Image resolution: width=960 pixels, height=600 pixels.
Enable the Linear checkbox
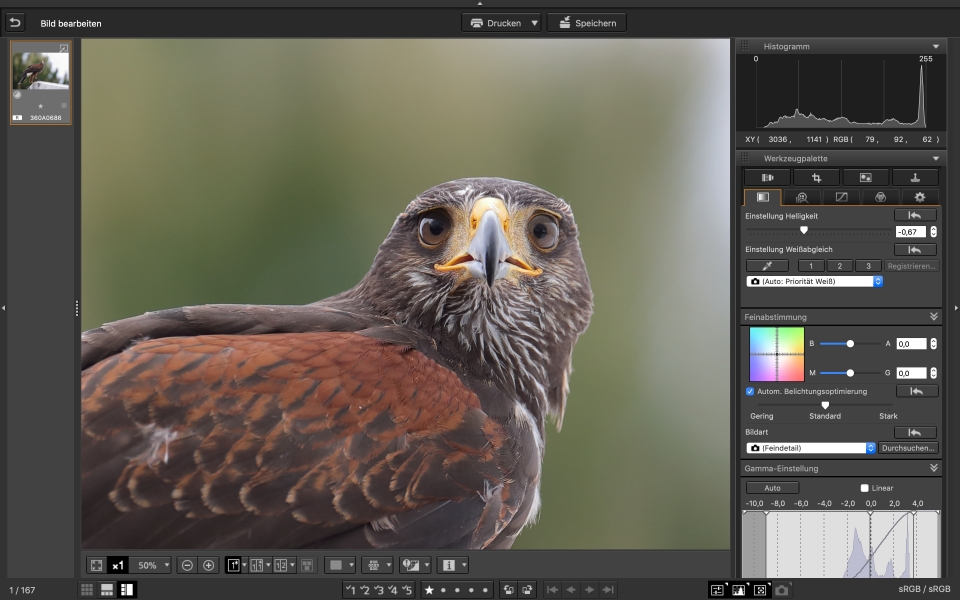coord(865,488)
